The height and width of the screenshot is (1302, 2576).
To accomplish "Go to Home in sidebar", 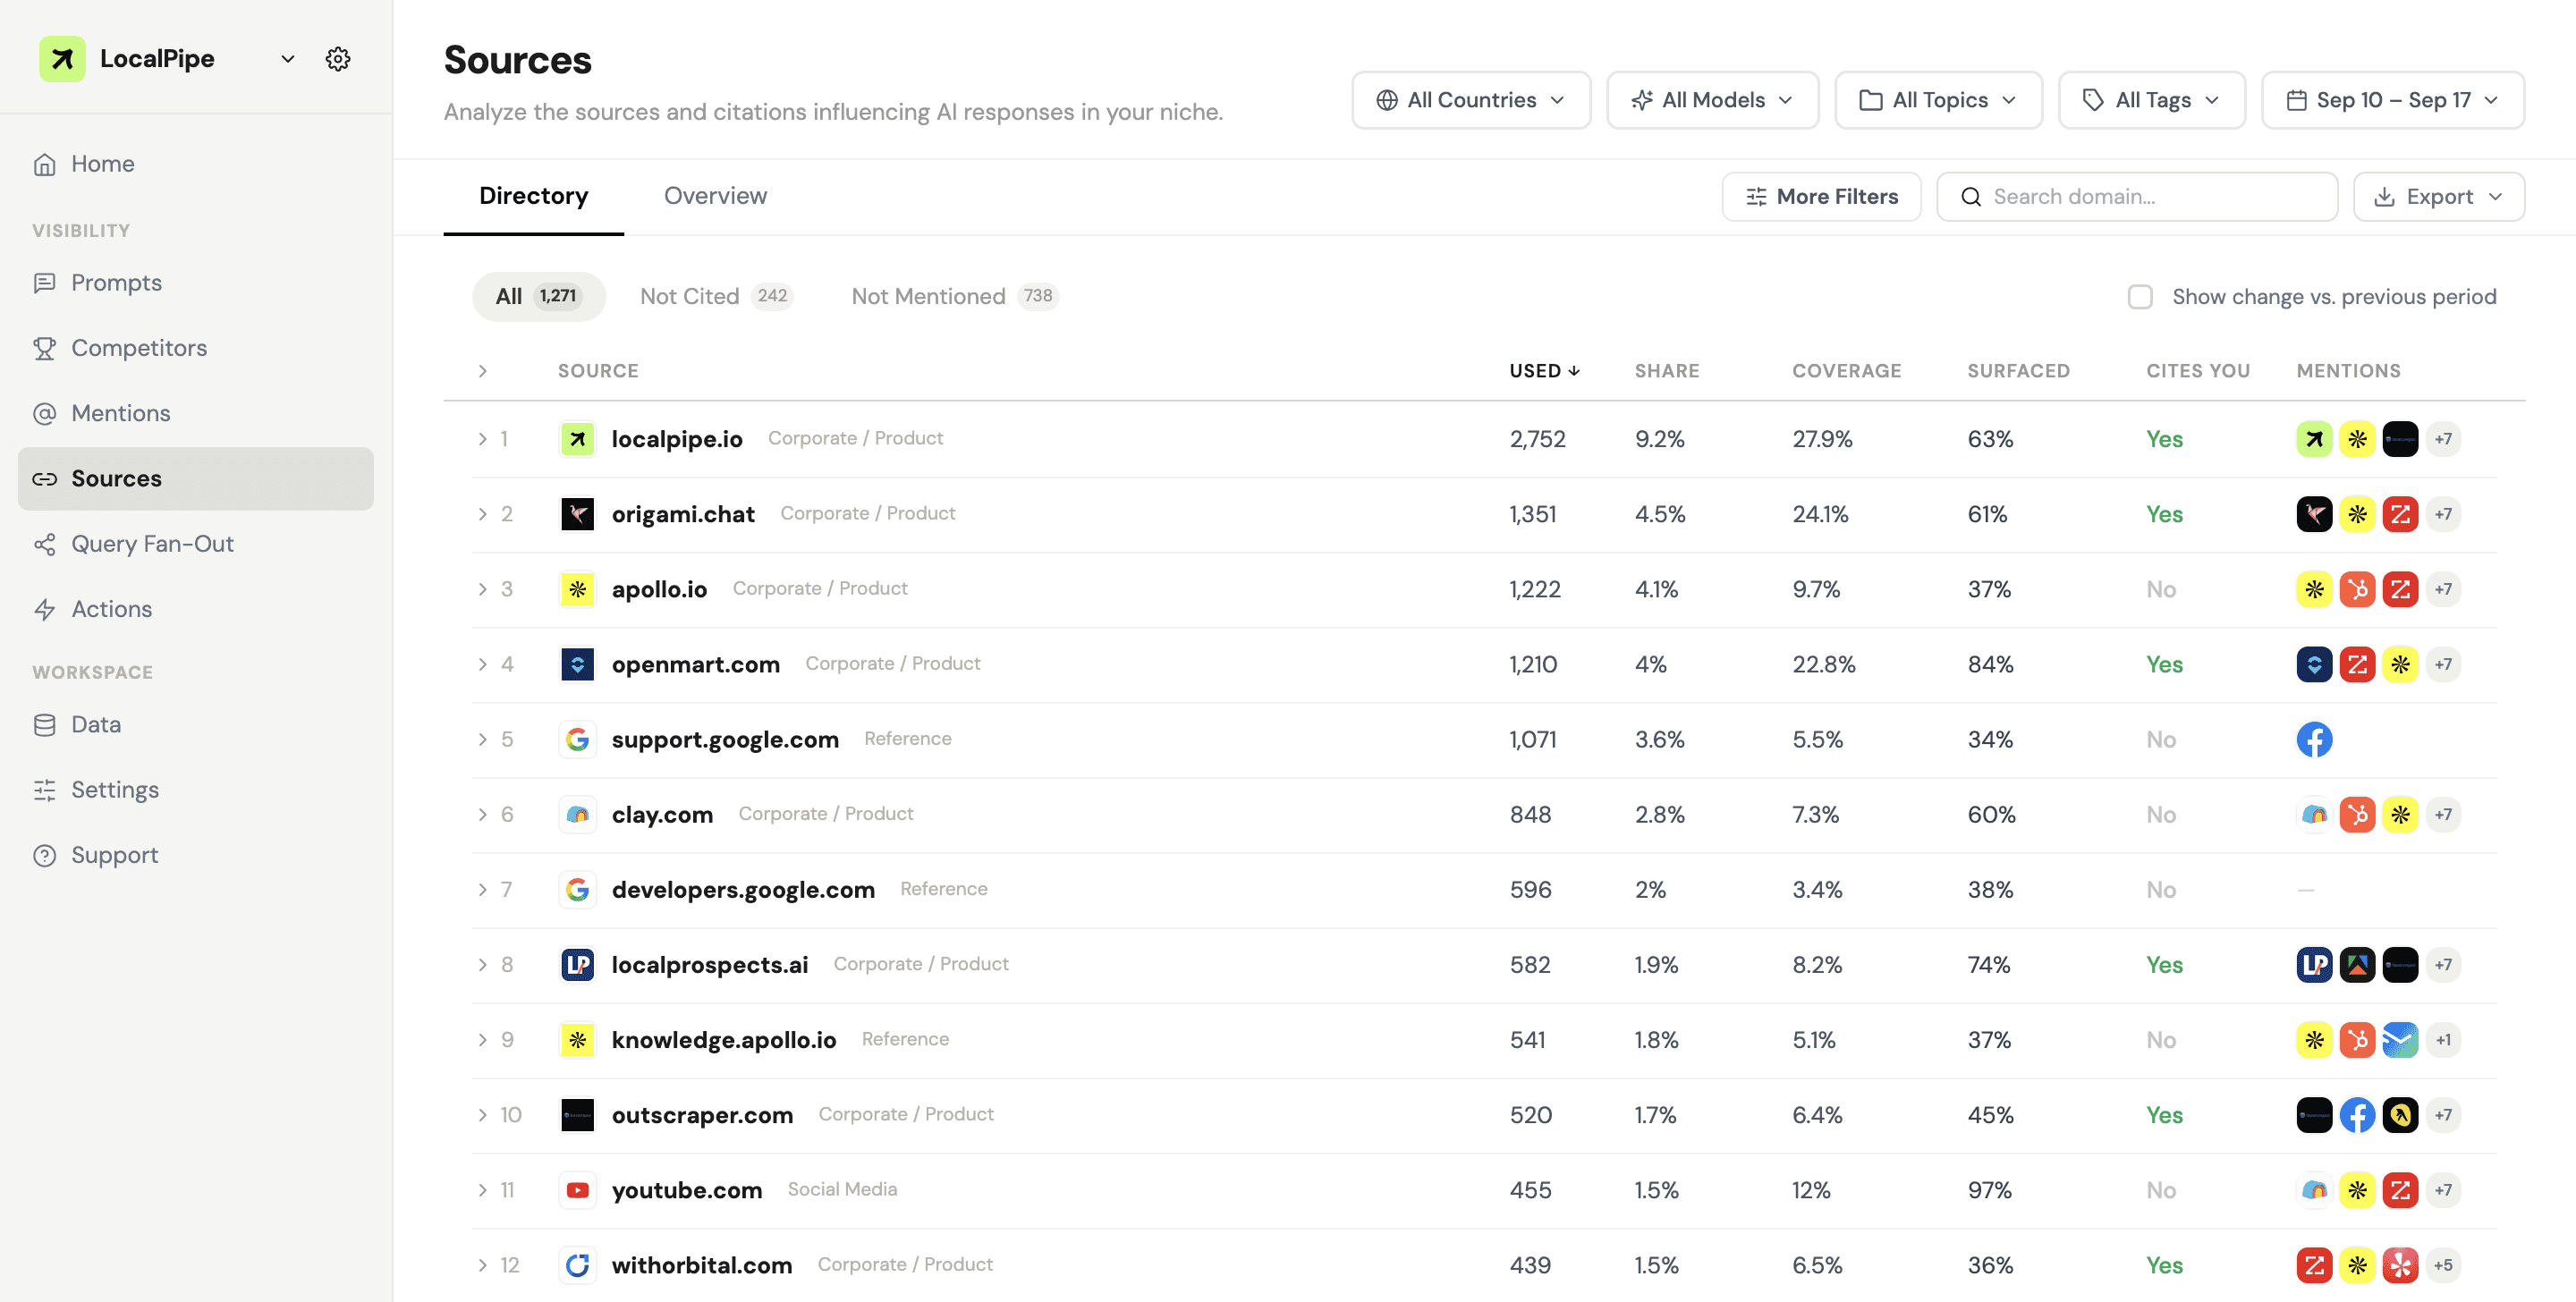I will point(195,164).
